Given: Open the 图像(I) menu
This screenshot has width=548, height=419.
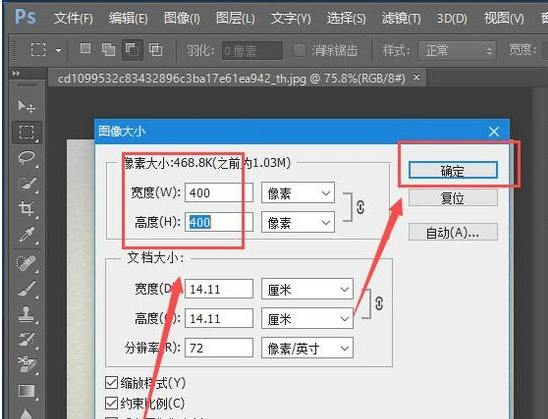Looking at the screenshot, I should click(182, 18).
